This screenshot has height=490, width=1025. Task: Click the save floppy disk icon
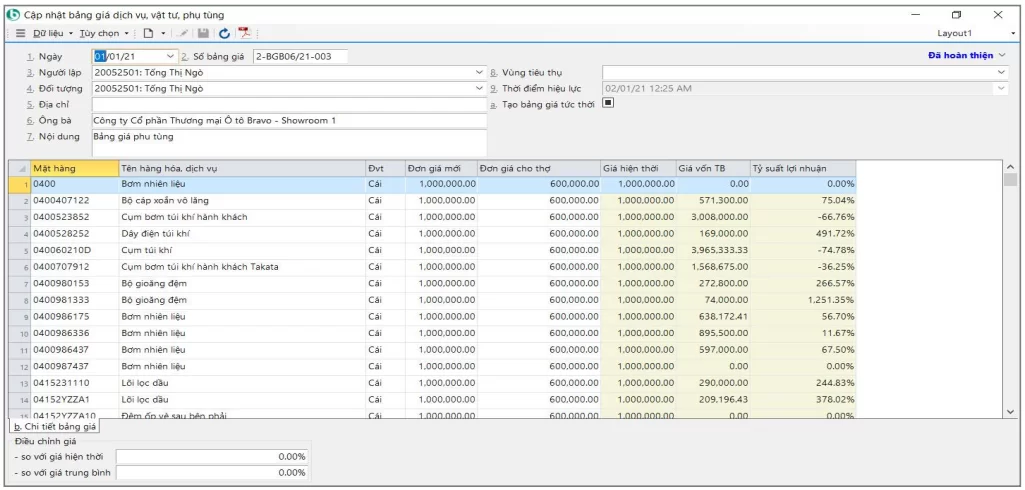(x=204, y=33)
